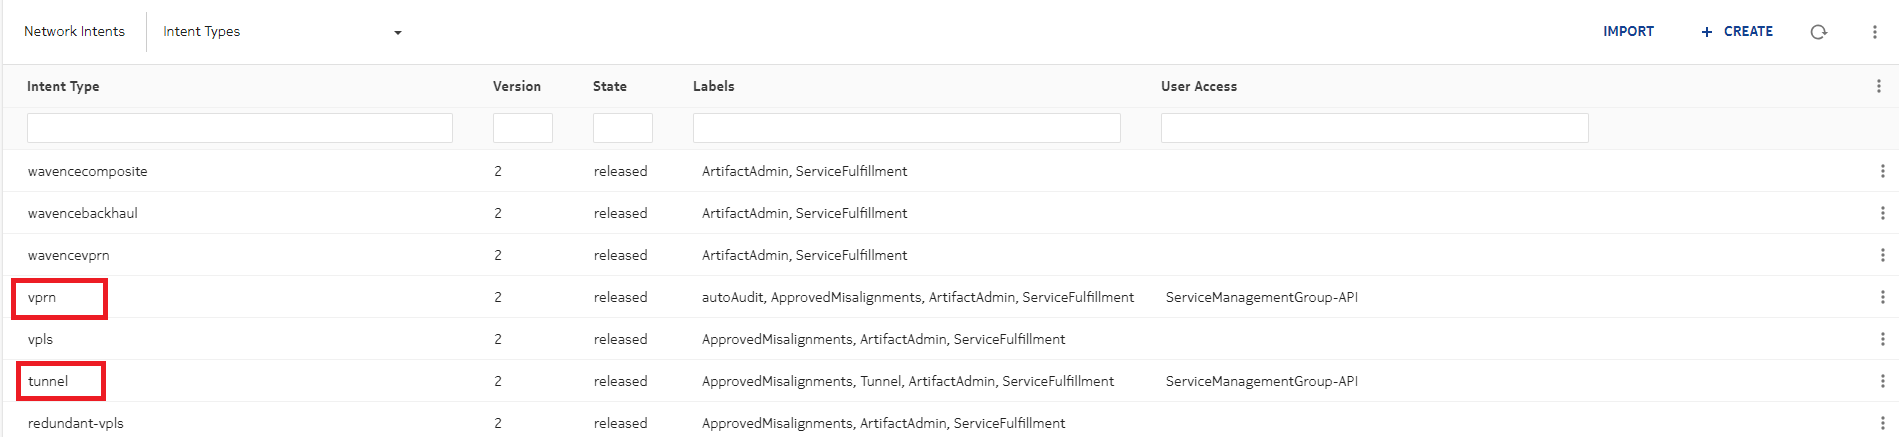
Task: Sort by Intent Type column header
Action: pos(63,87)
